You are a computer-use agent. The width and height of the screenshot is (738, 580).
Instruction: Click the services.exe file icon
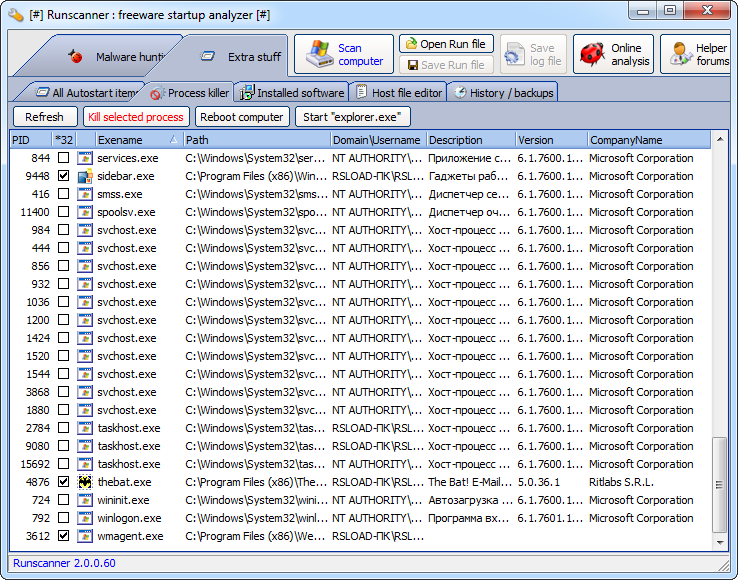click(x=85, y=158)
